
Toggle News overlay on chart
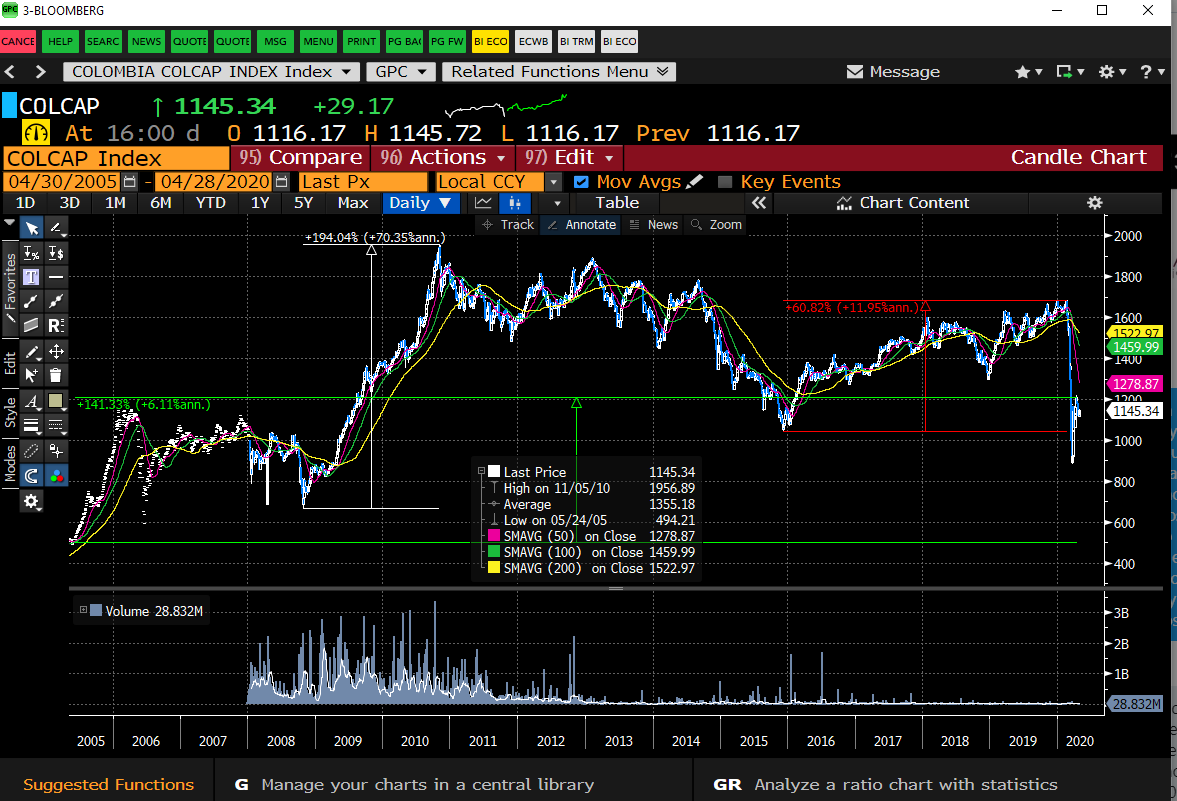[x=653, y=224]
